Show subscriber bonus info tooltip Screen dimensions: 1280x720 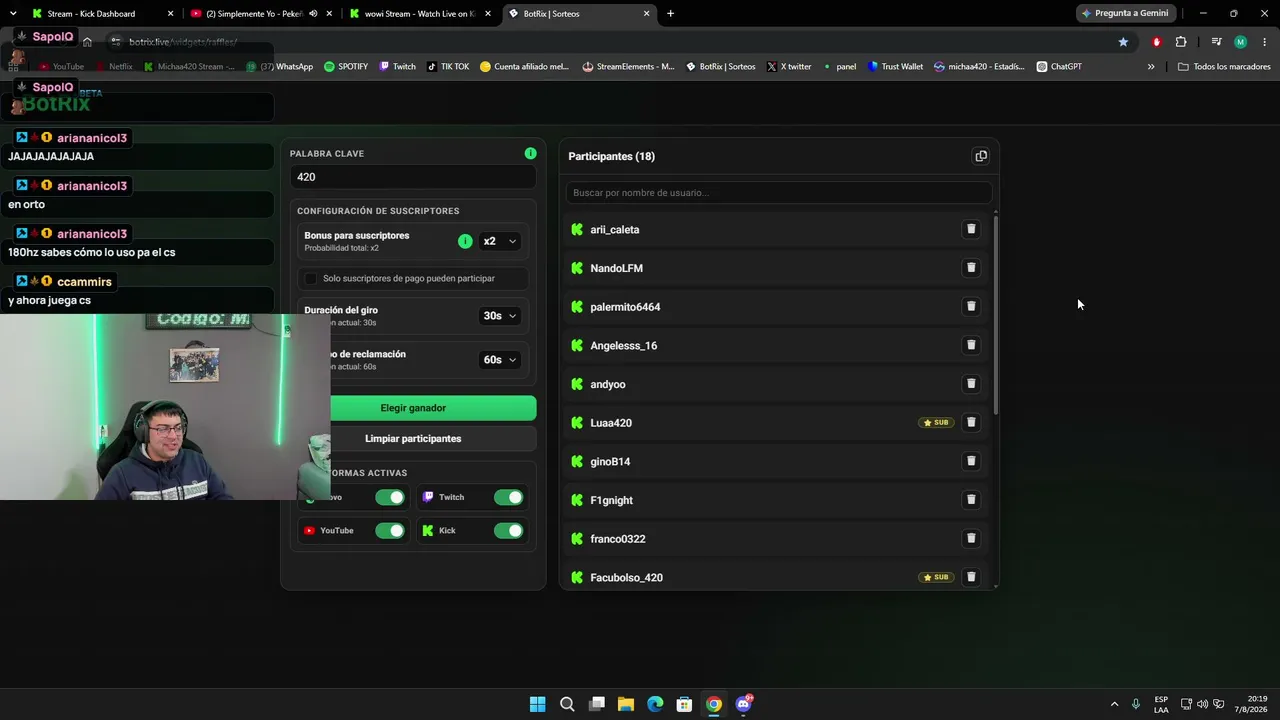[x=465, y=241]
